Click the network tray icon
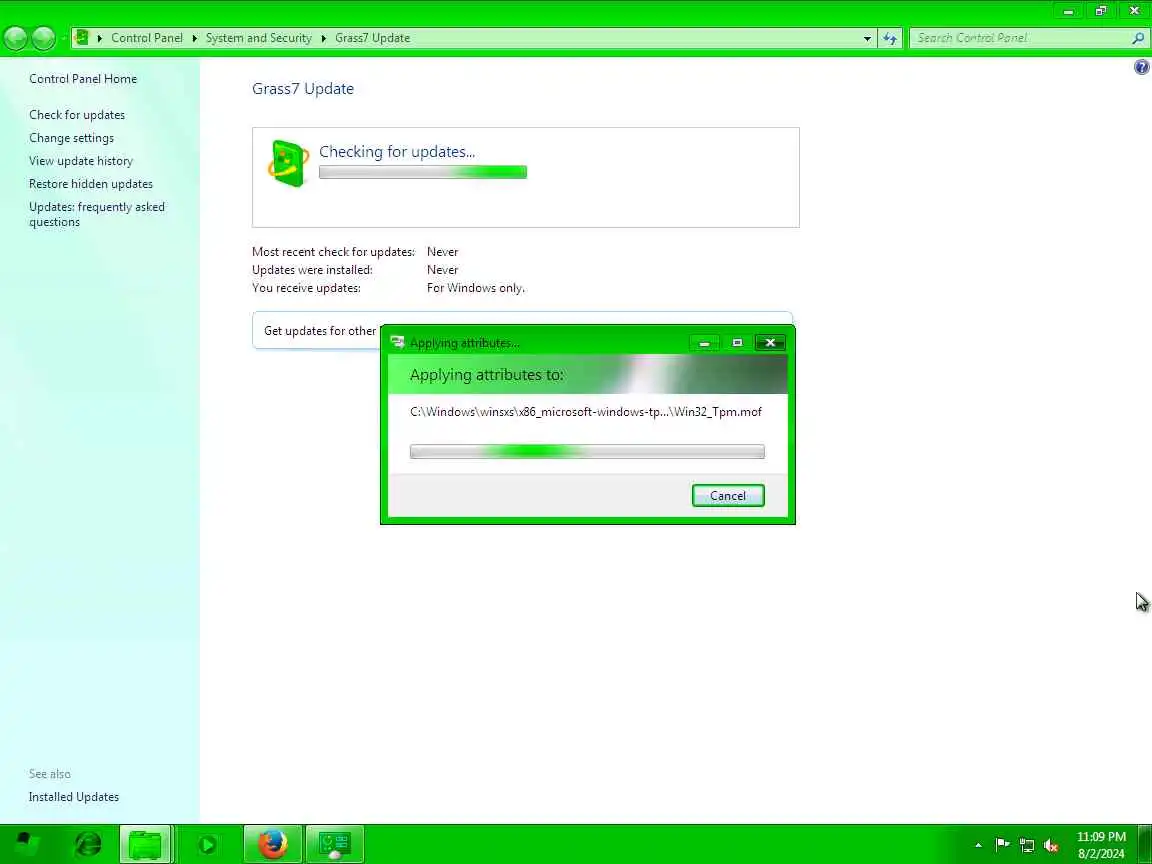The image size is (1152, 864). 1027,846
